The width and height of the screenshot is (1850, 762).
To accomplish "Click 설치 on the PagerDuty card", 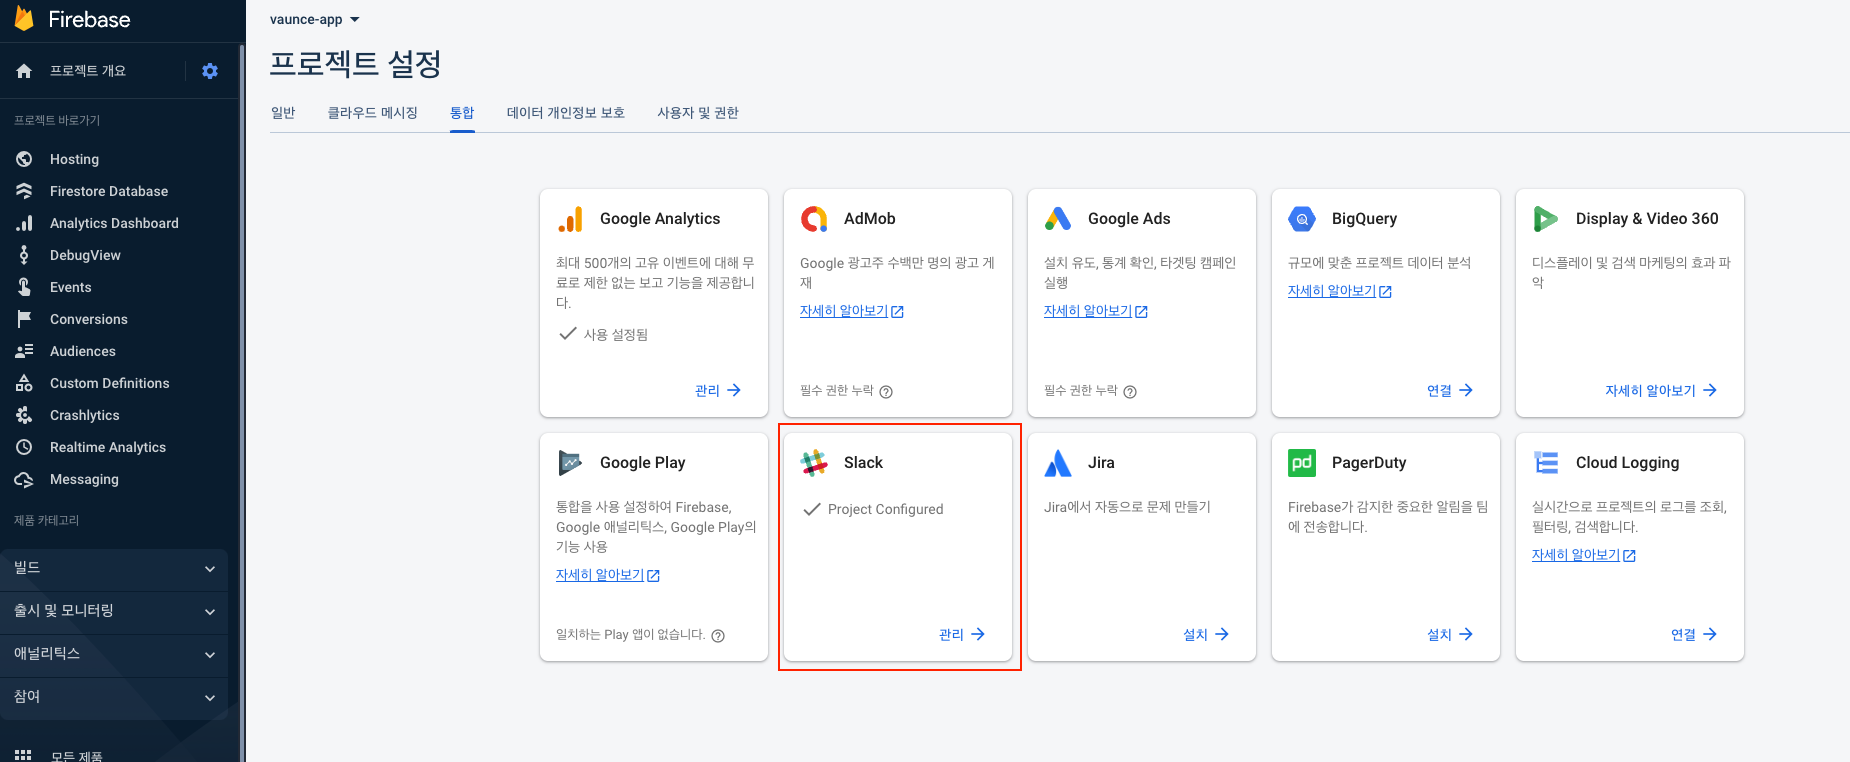I will coord(1450,634).
